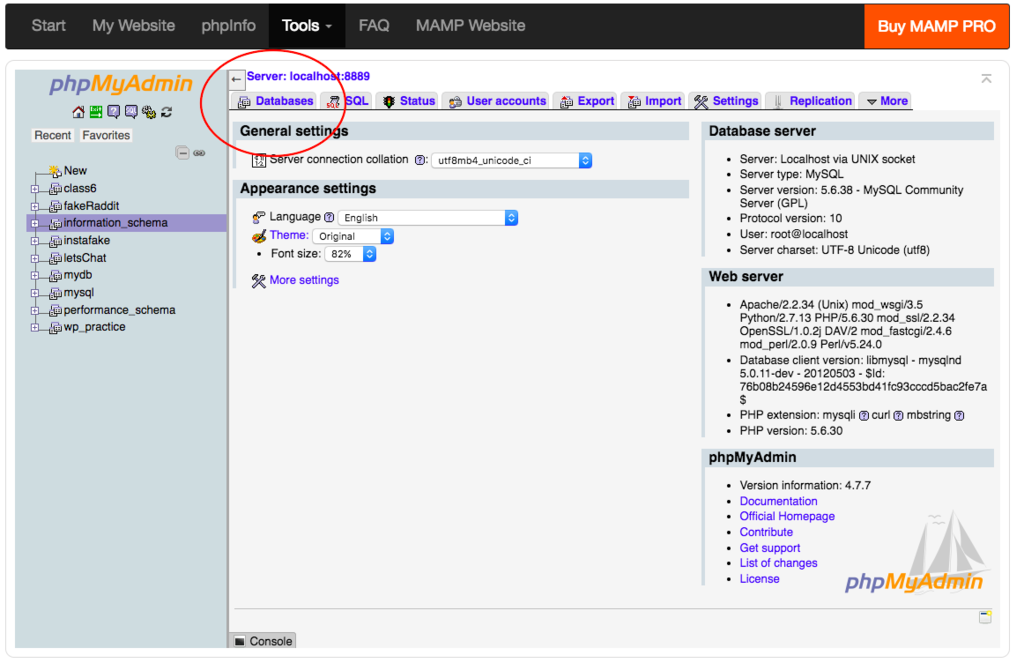This screenshot has height=663, width=1024.
Task: Click the mysql database icon
Action: tap(56, 293)
